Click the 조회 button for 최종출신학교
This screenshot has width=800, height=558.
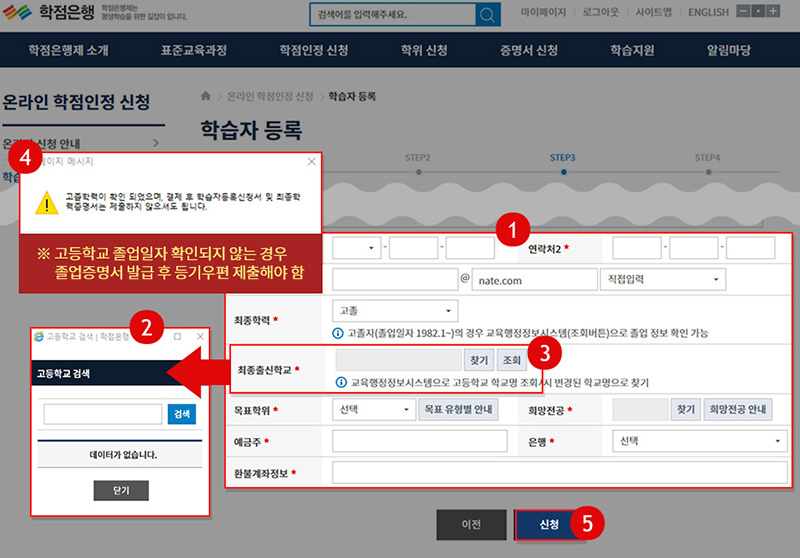511,359
